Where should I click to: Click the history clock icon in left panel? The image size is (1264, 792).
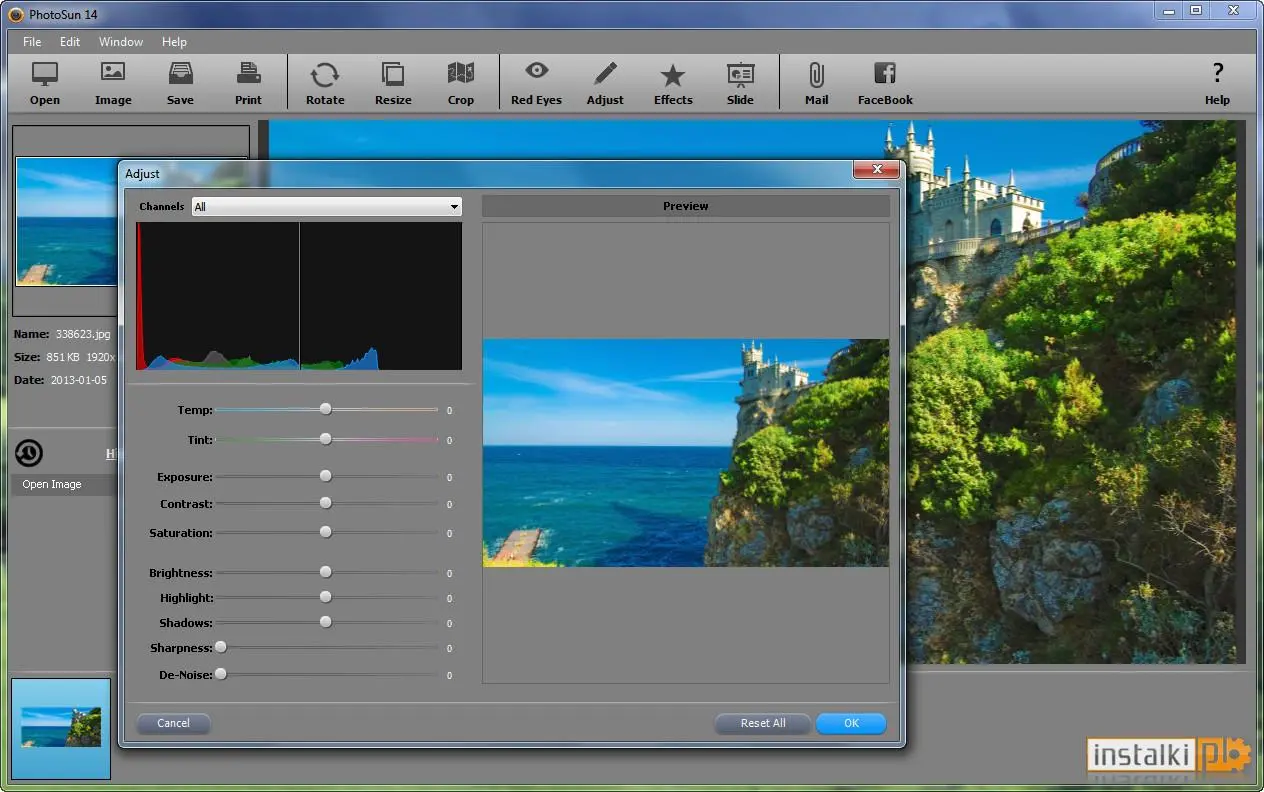pos(29,453)
